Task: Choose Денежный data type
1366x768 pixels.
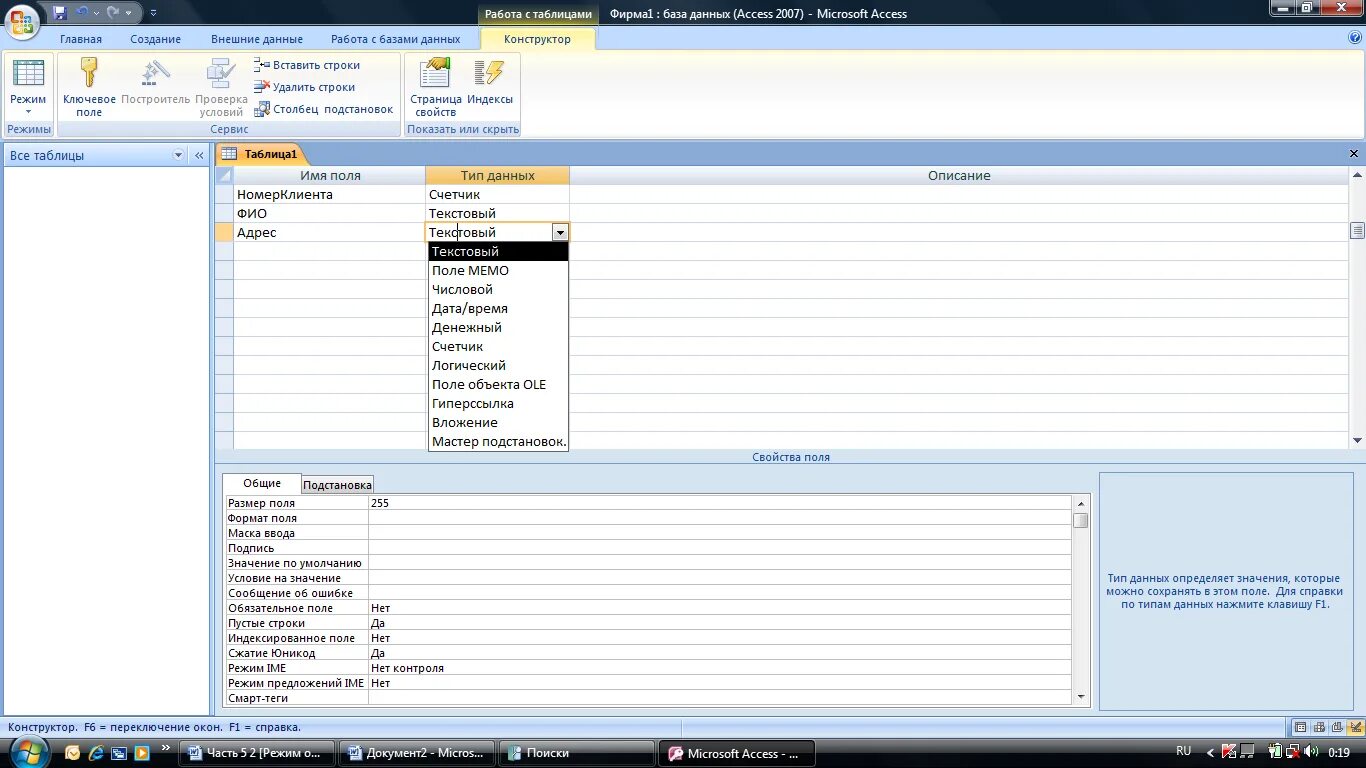Action: click(x=498, y=328)
